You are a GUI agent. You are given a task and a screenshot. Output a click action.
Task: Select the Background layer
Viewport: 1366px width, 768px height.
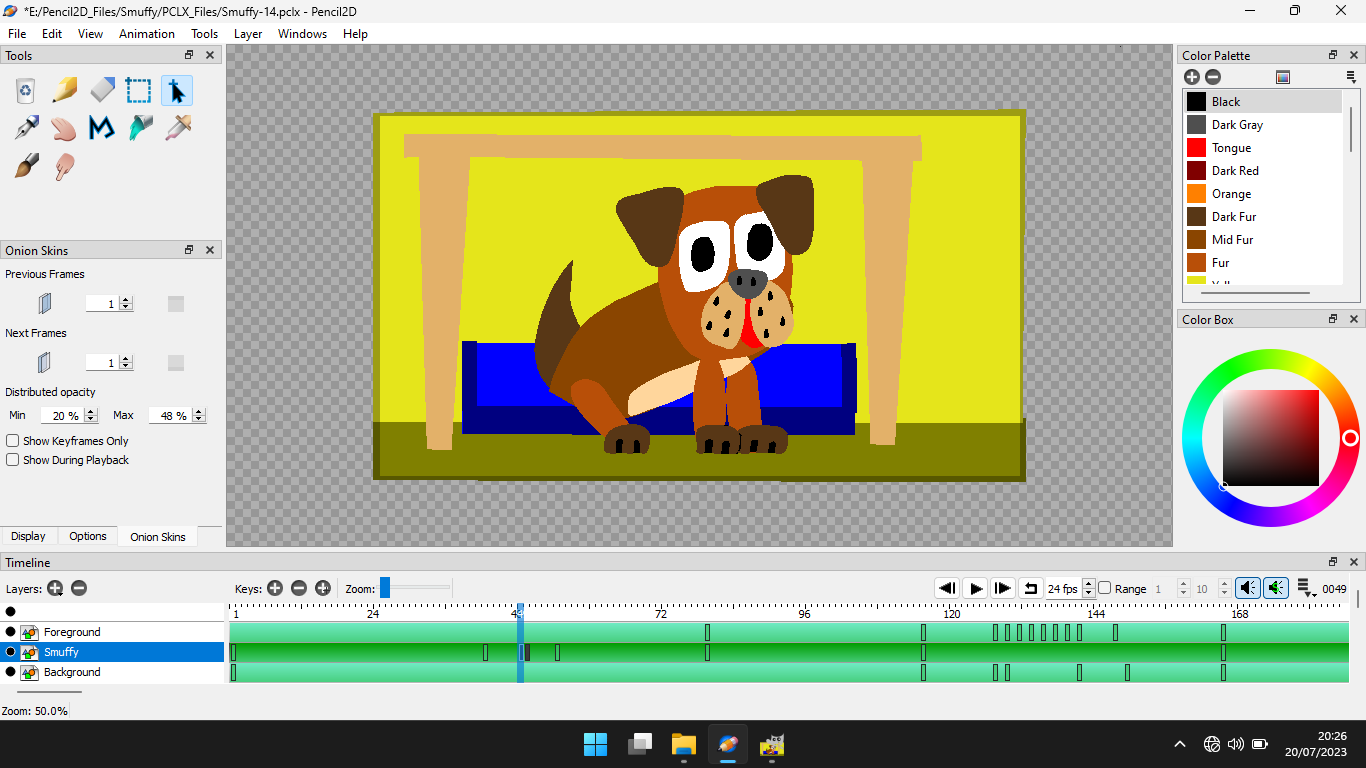[x=112, y=672]
